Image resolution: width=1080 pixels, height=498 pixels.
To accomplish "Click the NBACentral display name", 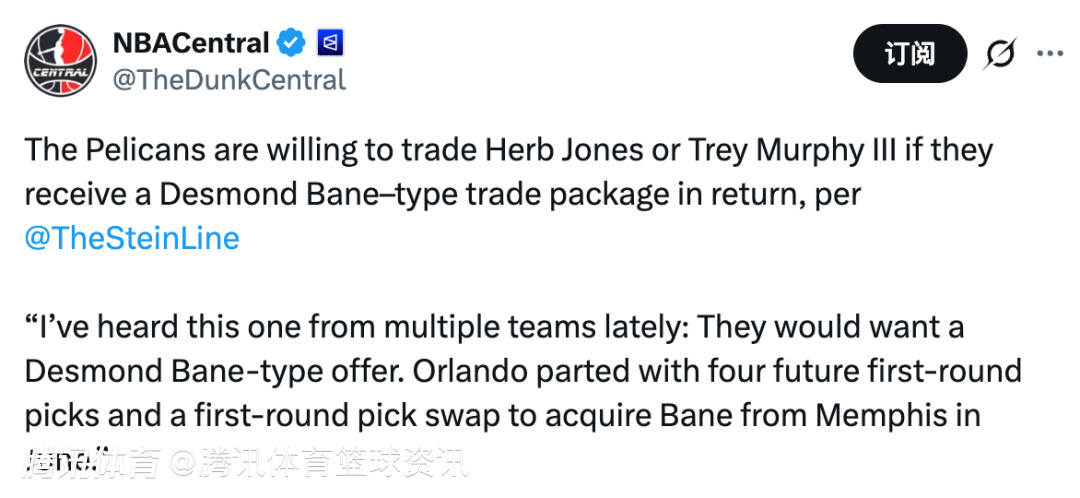I will [x=191, y=43].
